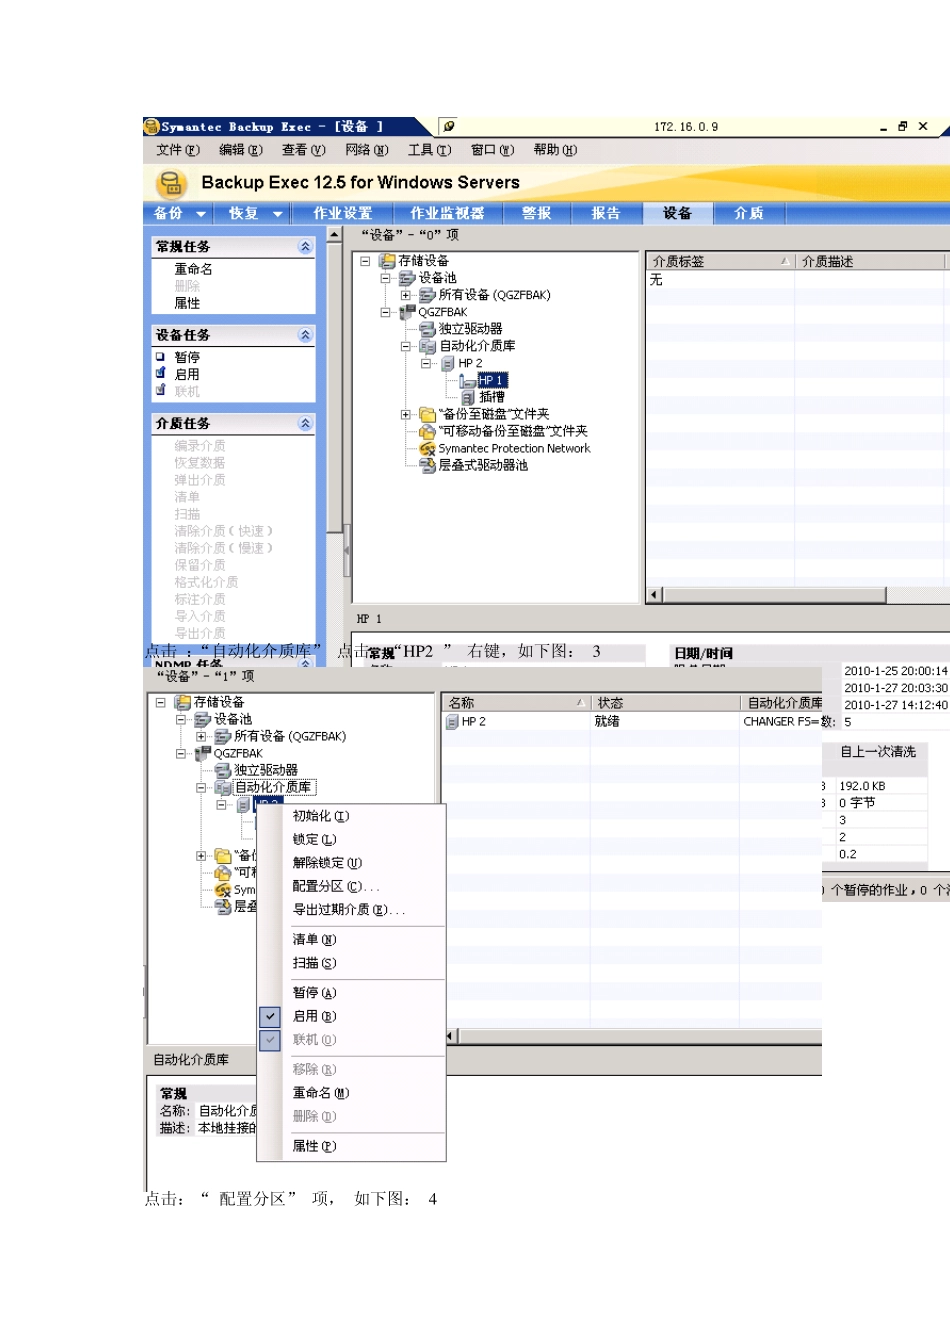The image size is (950, 1344).
Task: Click the Symantec icon in the title bar
Action: (x=152, y=127)
